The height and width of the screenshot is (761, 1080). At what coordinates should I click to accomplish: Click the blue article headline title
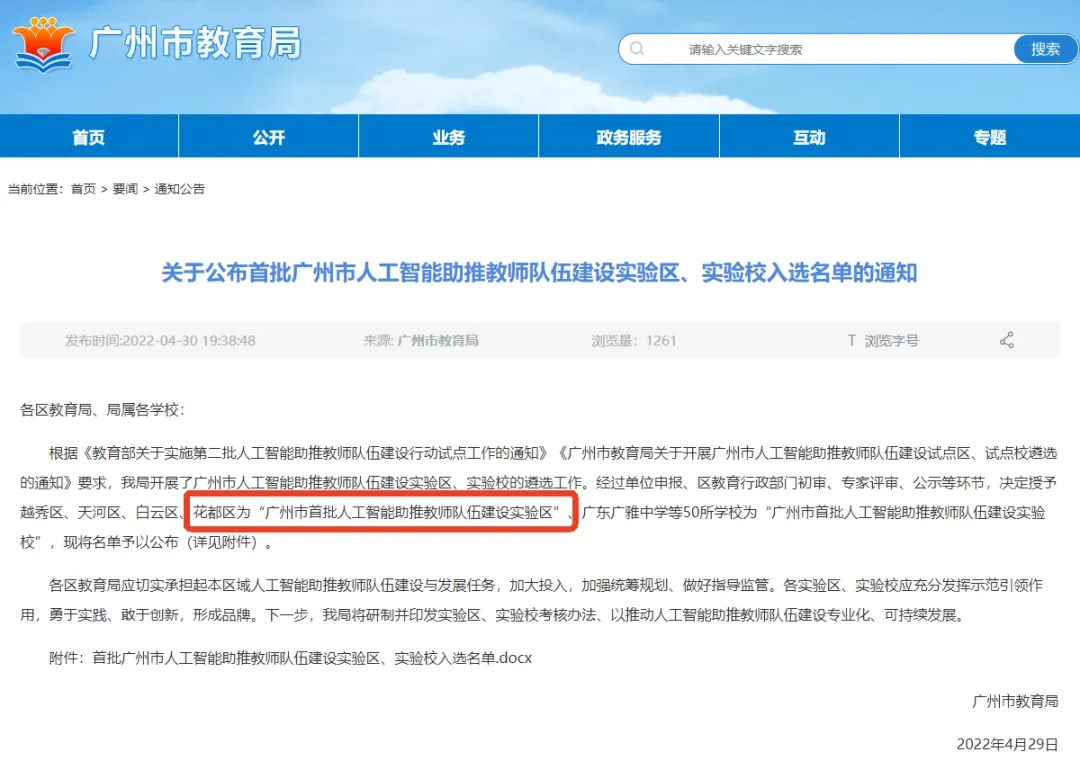539,272
